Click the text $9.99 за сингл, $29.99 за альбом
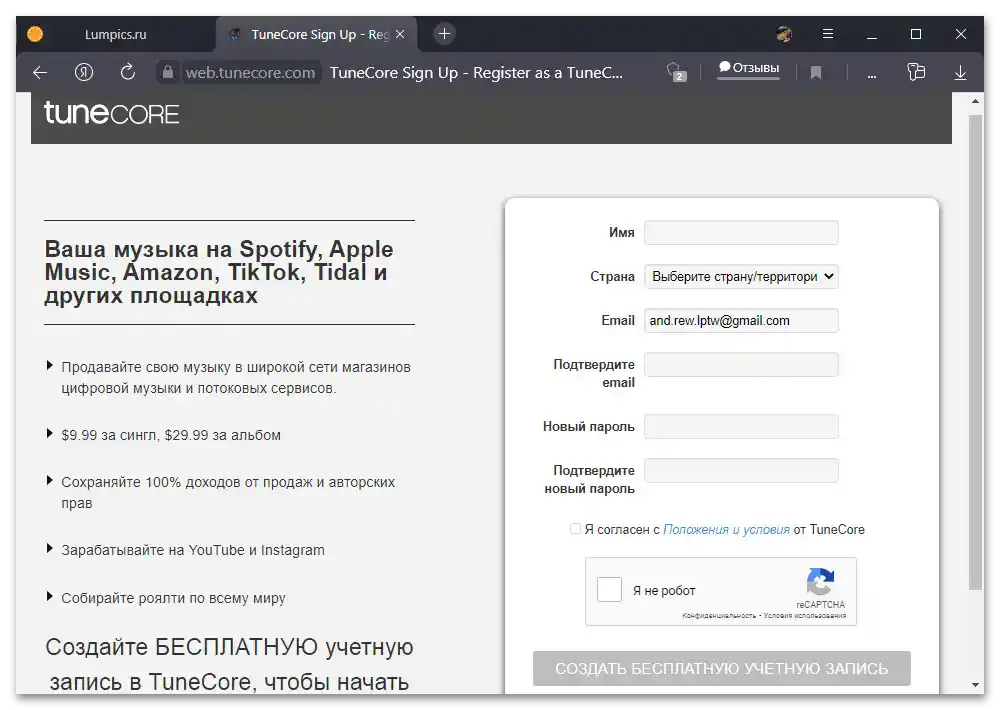 coord(171,435)
